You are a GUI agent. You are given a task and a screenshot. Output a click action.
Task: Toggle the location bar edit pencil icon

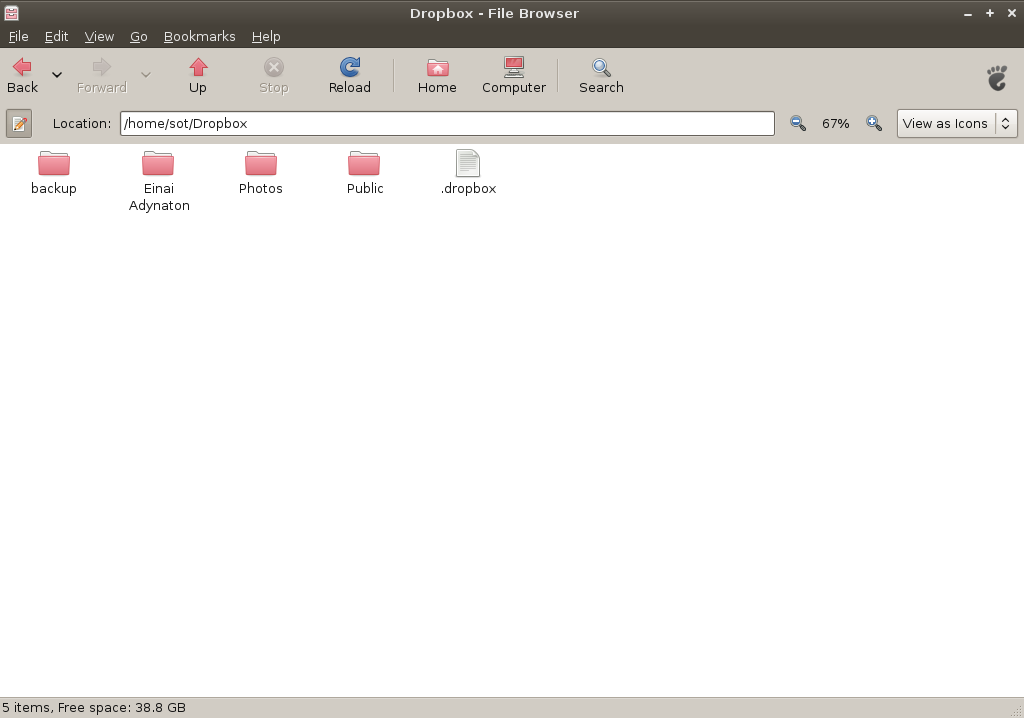(19, 123)
